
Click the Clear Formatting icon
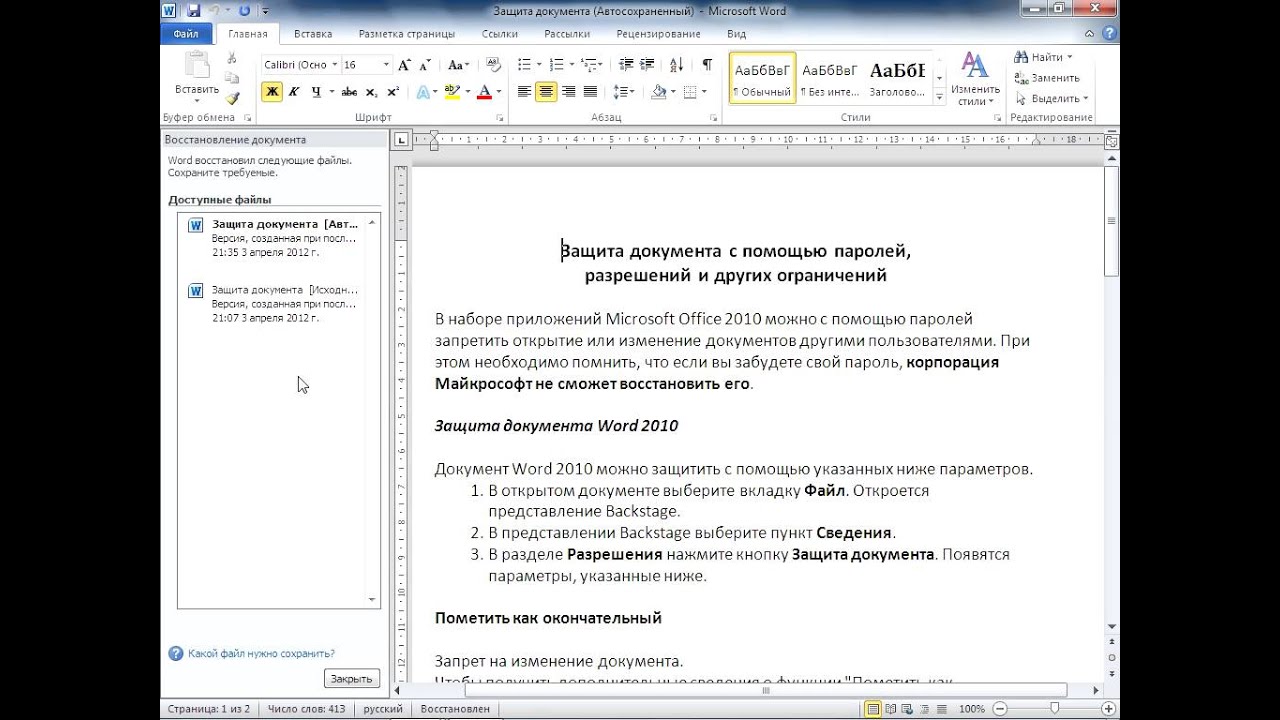click(x=494, y=65)
